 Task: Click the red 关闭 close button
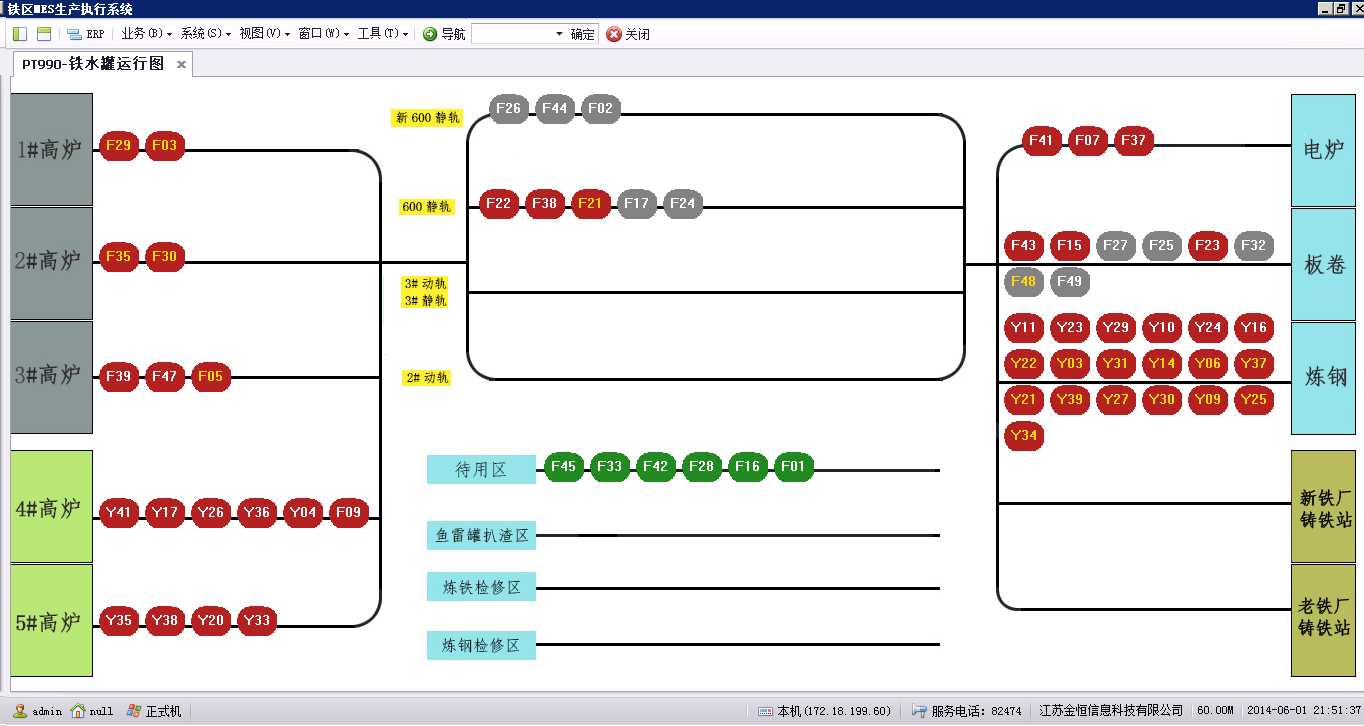tap(628, 34)
